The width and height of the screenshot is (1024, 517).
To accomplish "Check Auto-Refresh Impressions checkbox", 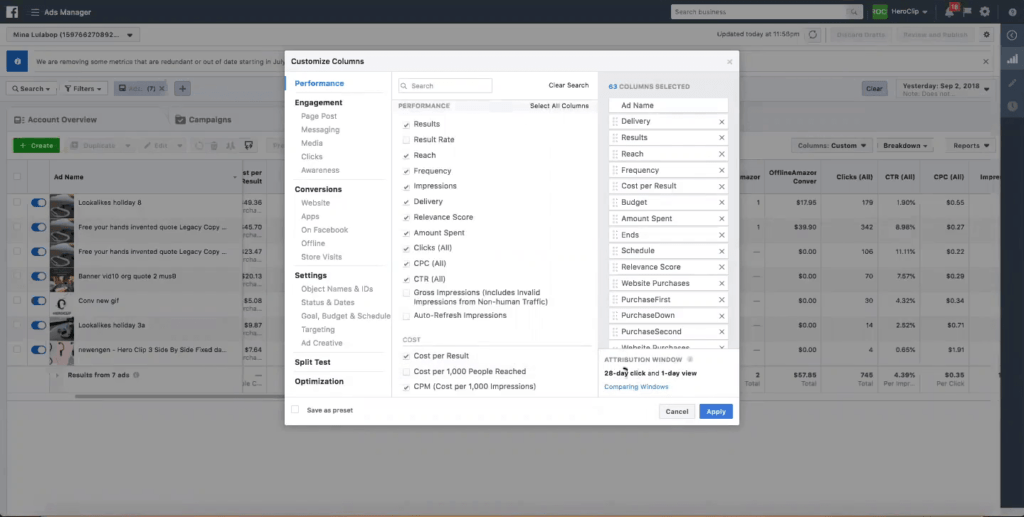I will tap(406, 316).
